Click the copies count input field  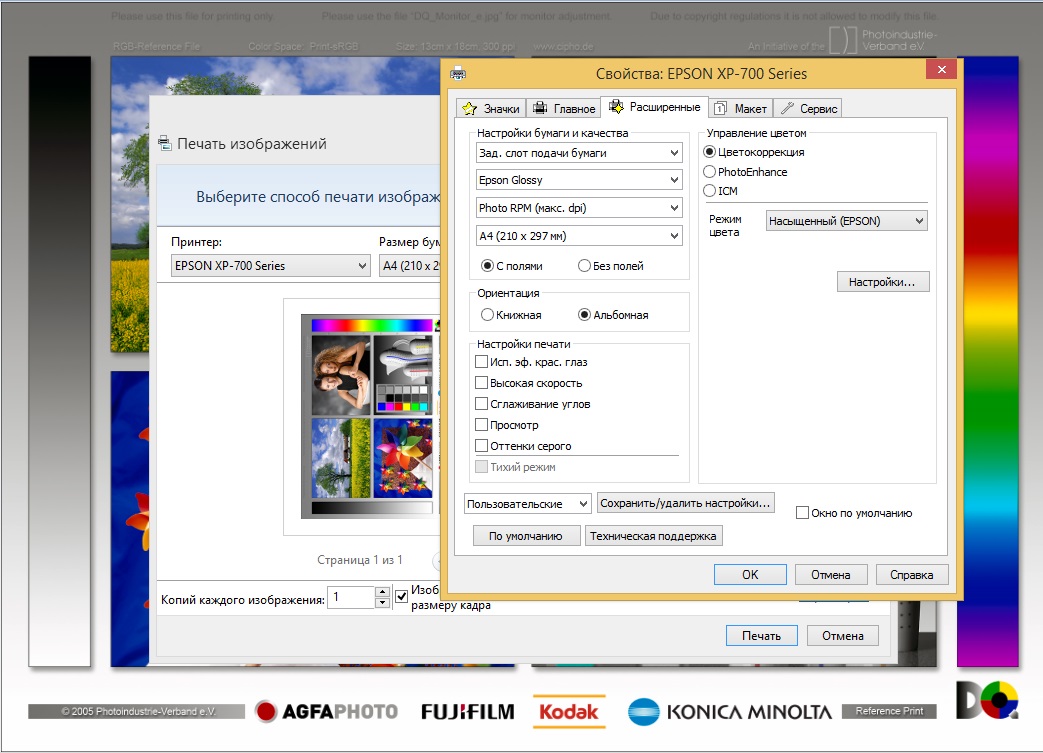point(352,597)
